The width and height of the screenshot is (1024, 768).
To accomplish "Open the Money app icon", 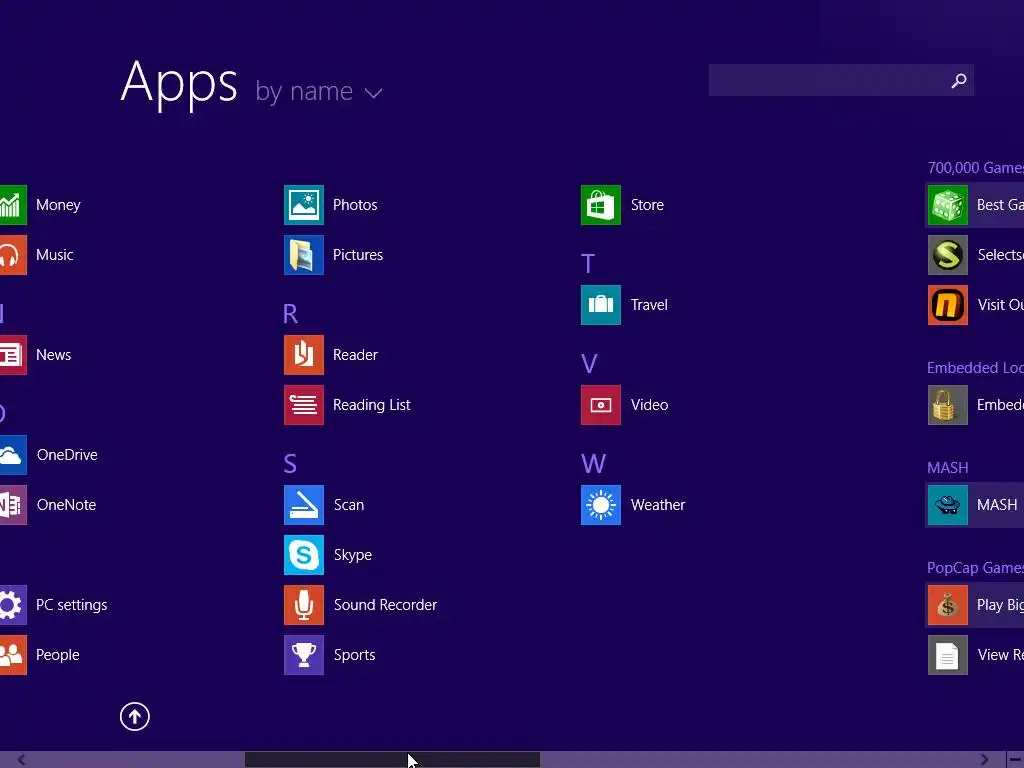I will 13,205.
